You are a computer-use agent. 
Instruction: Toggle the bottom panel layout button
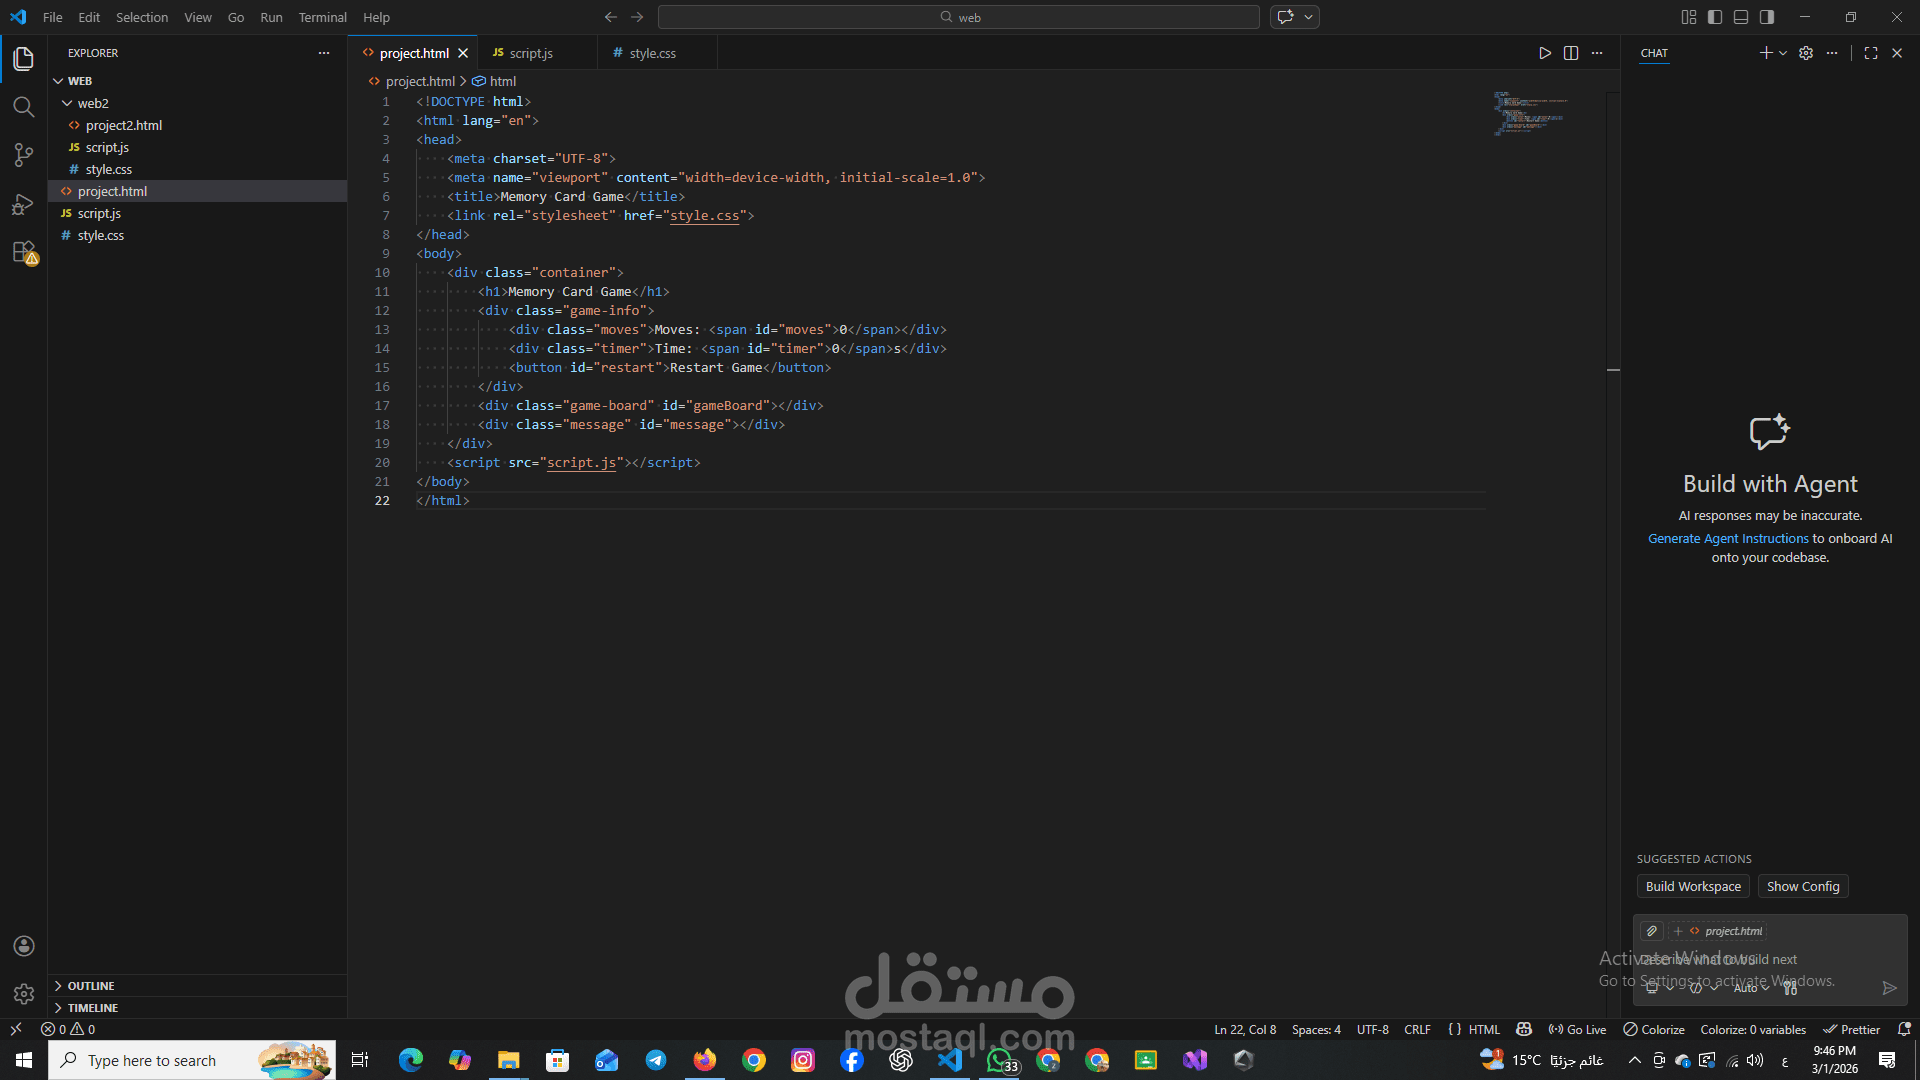point(1741,17)
